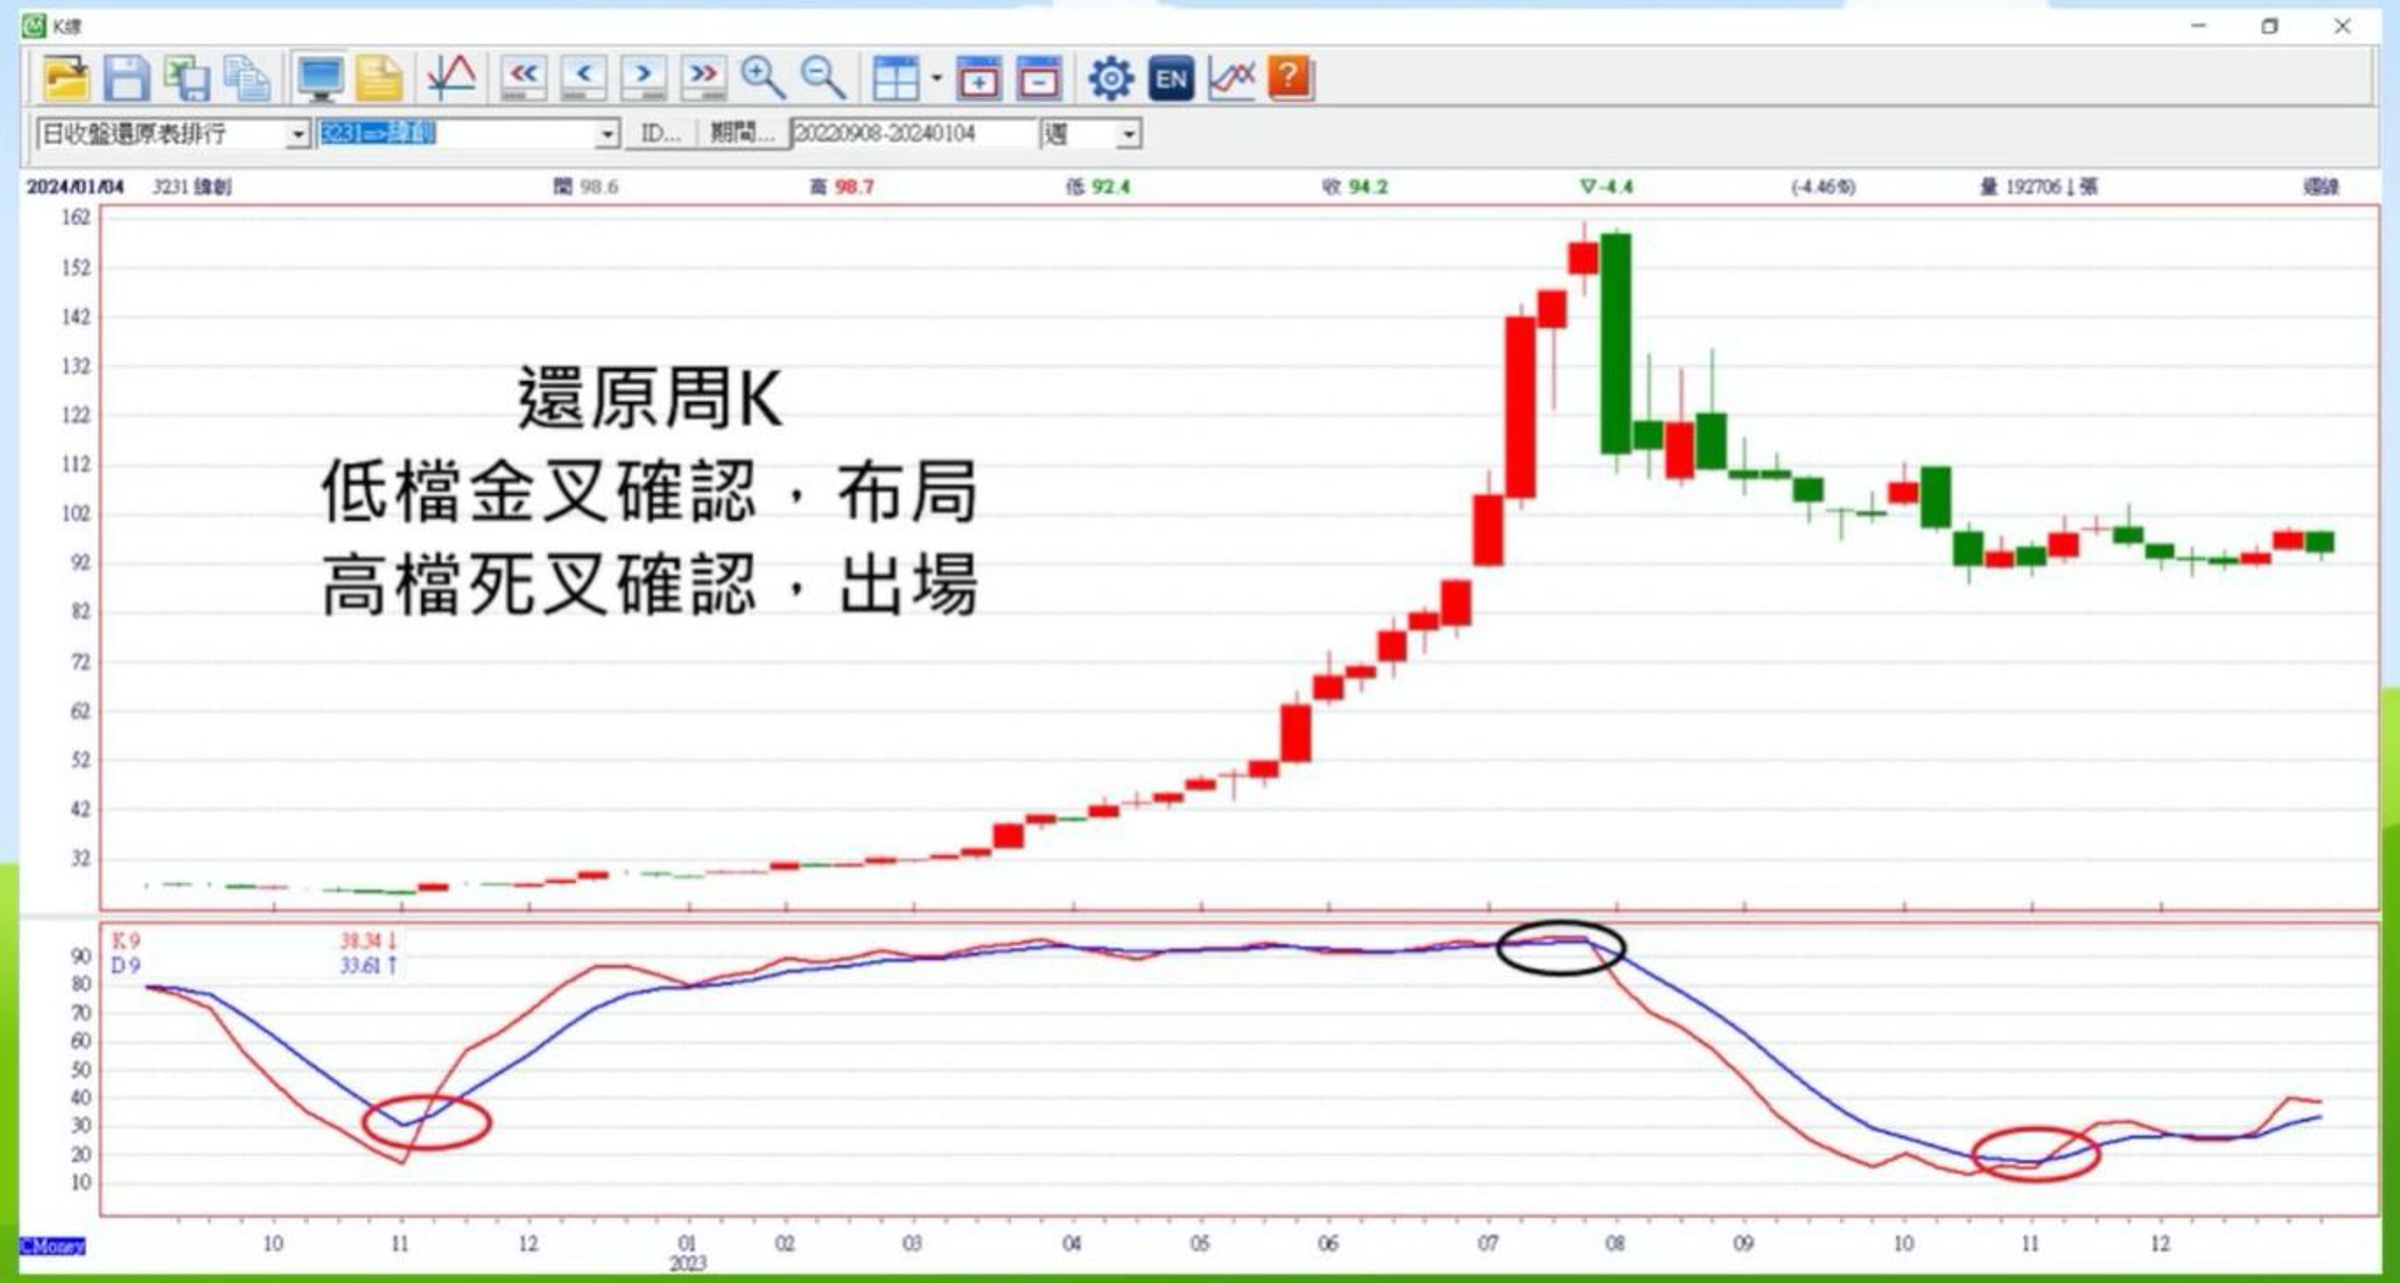Save chart with the floppy disk icon
Image resolution: width=2400 pixels, height=1283 pixels.
tap(126, 78)
